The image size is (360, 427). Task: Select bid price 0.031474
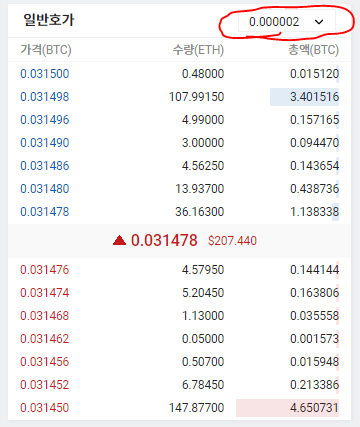(45, 293)
